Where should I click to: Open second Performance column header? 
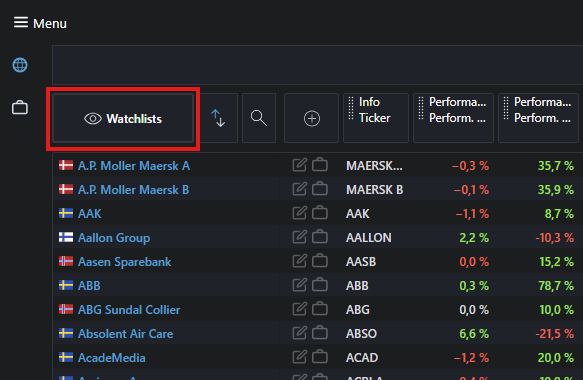[x=538, y=118]
